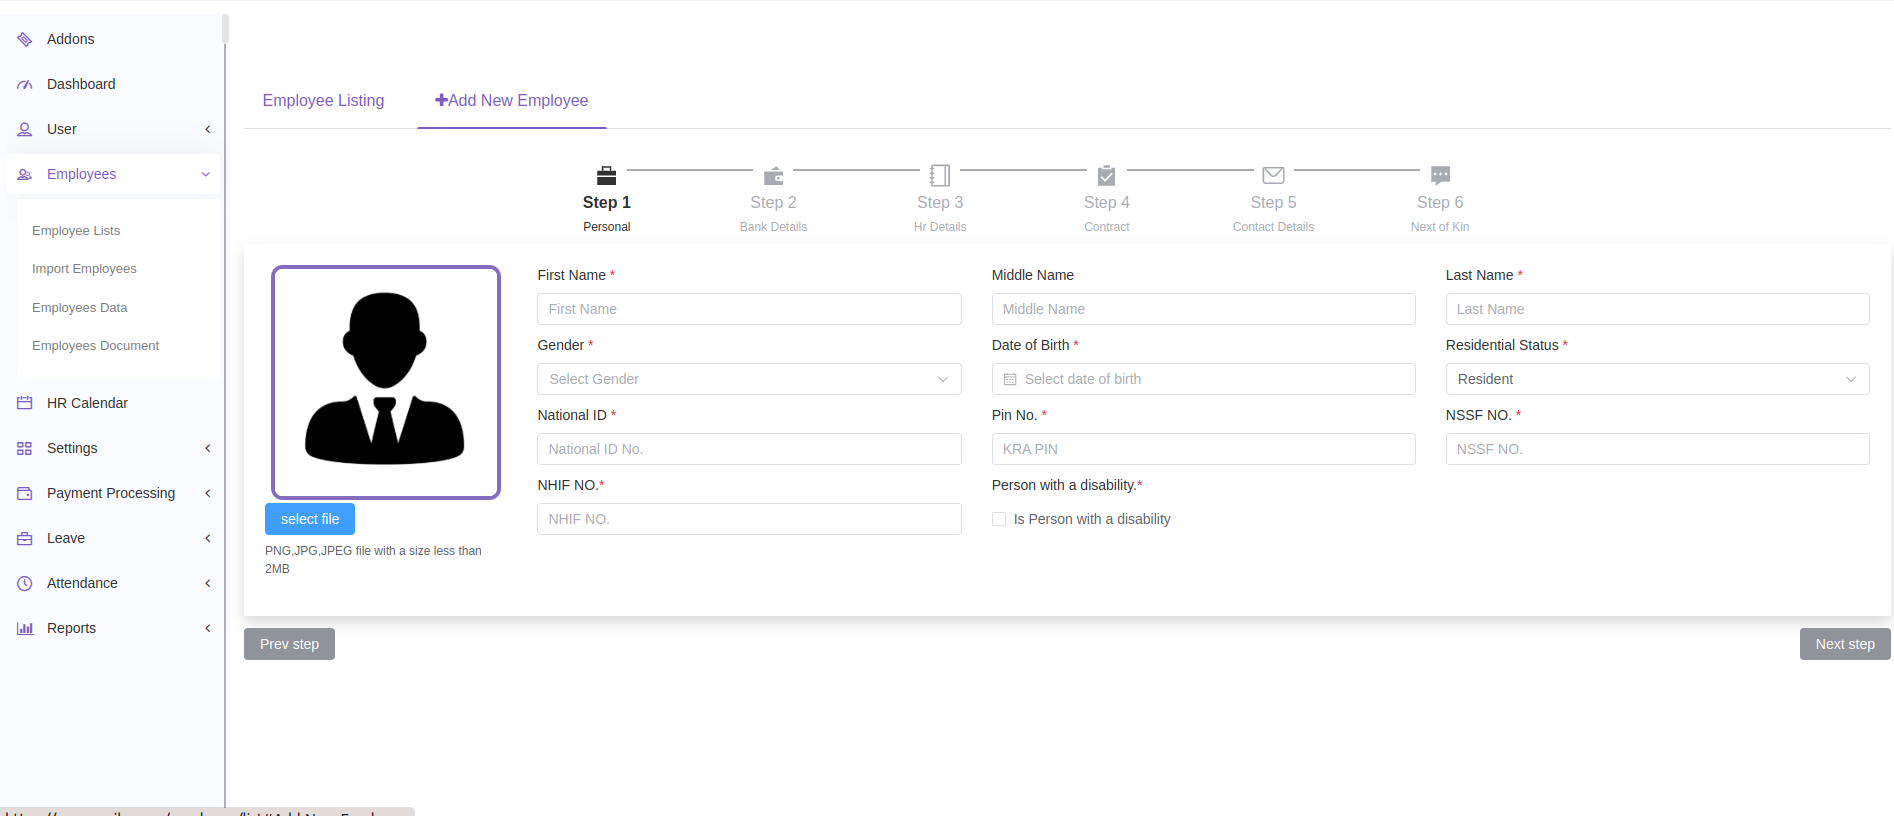Click the Reports bar chart icon
The image size is (1894, 816).
pyautogui.click(x=25, y=628)
